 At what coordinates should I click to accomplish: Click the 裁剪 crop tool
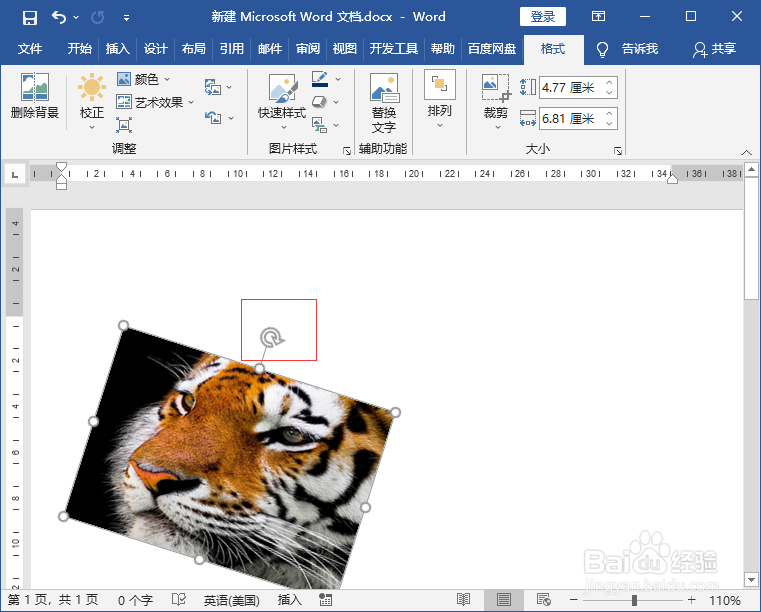coord(496,102)
